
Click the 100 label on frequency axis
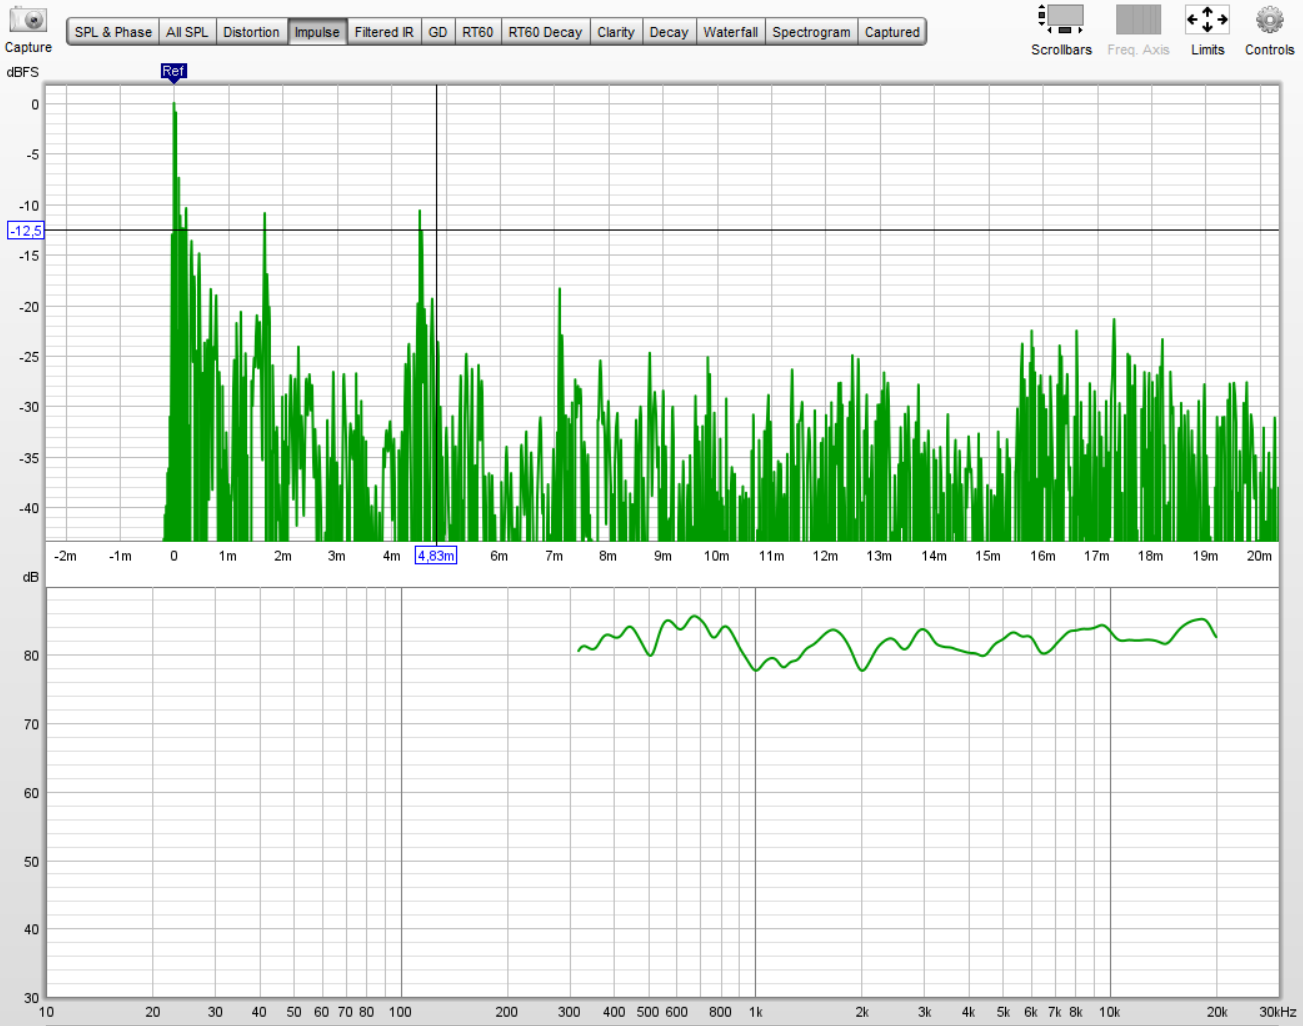coord(400,1012)
